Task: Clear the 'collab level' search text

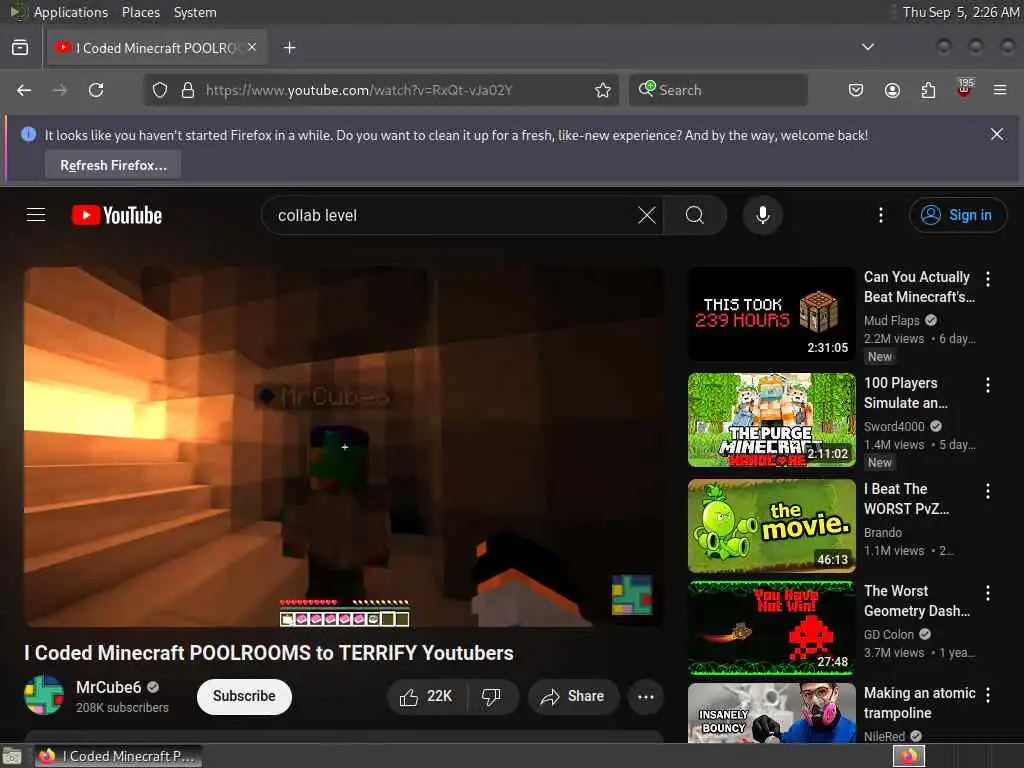Action: click(x=647, y=216)
